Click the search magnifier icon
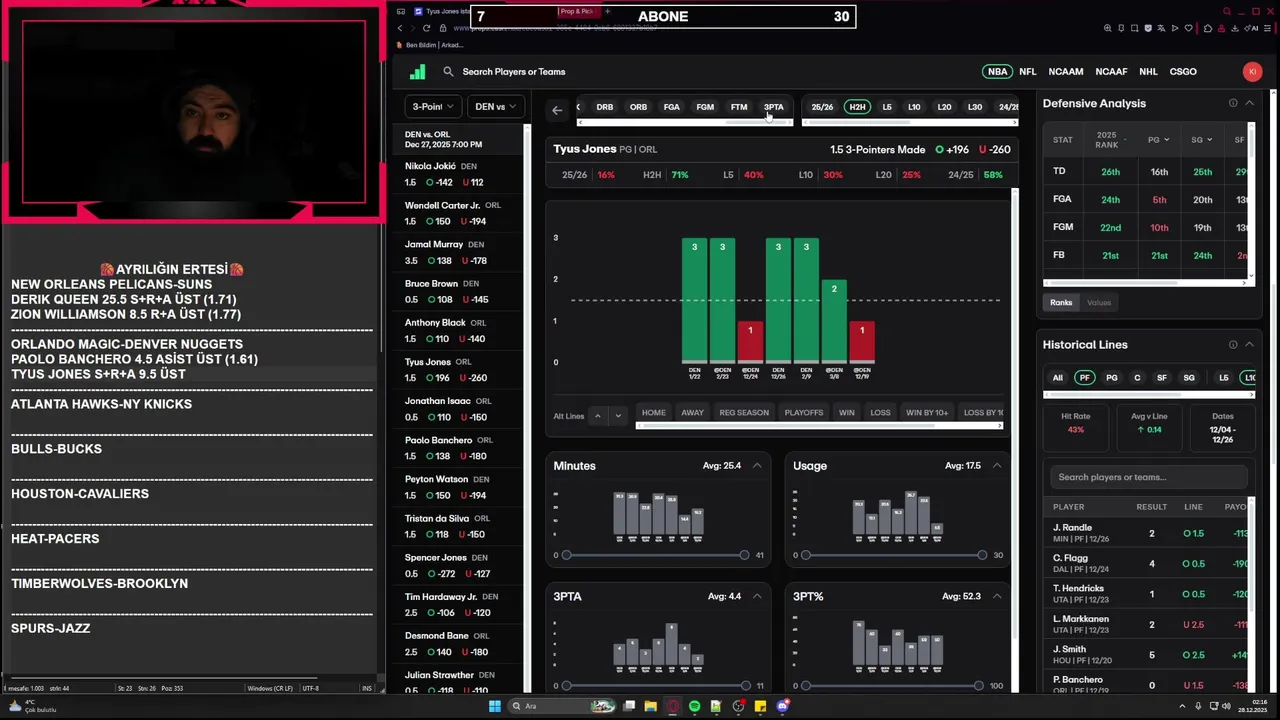 point(448,72)
